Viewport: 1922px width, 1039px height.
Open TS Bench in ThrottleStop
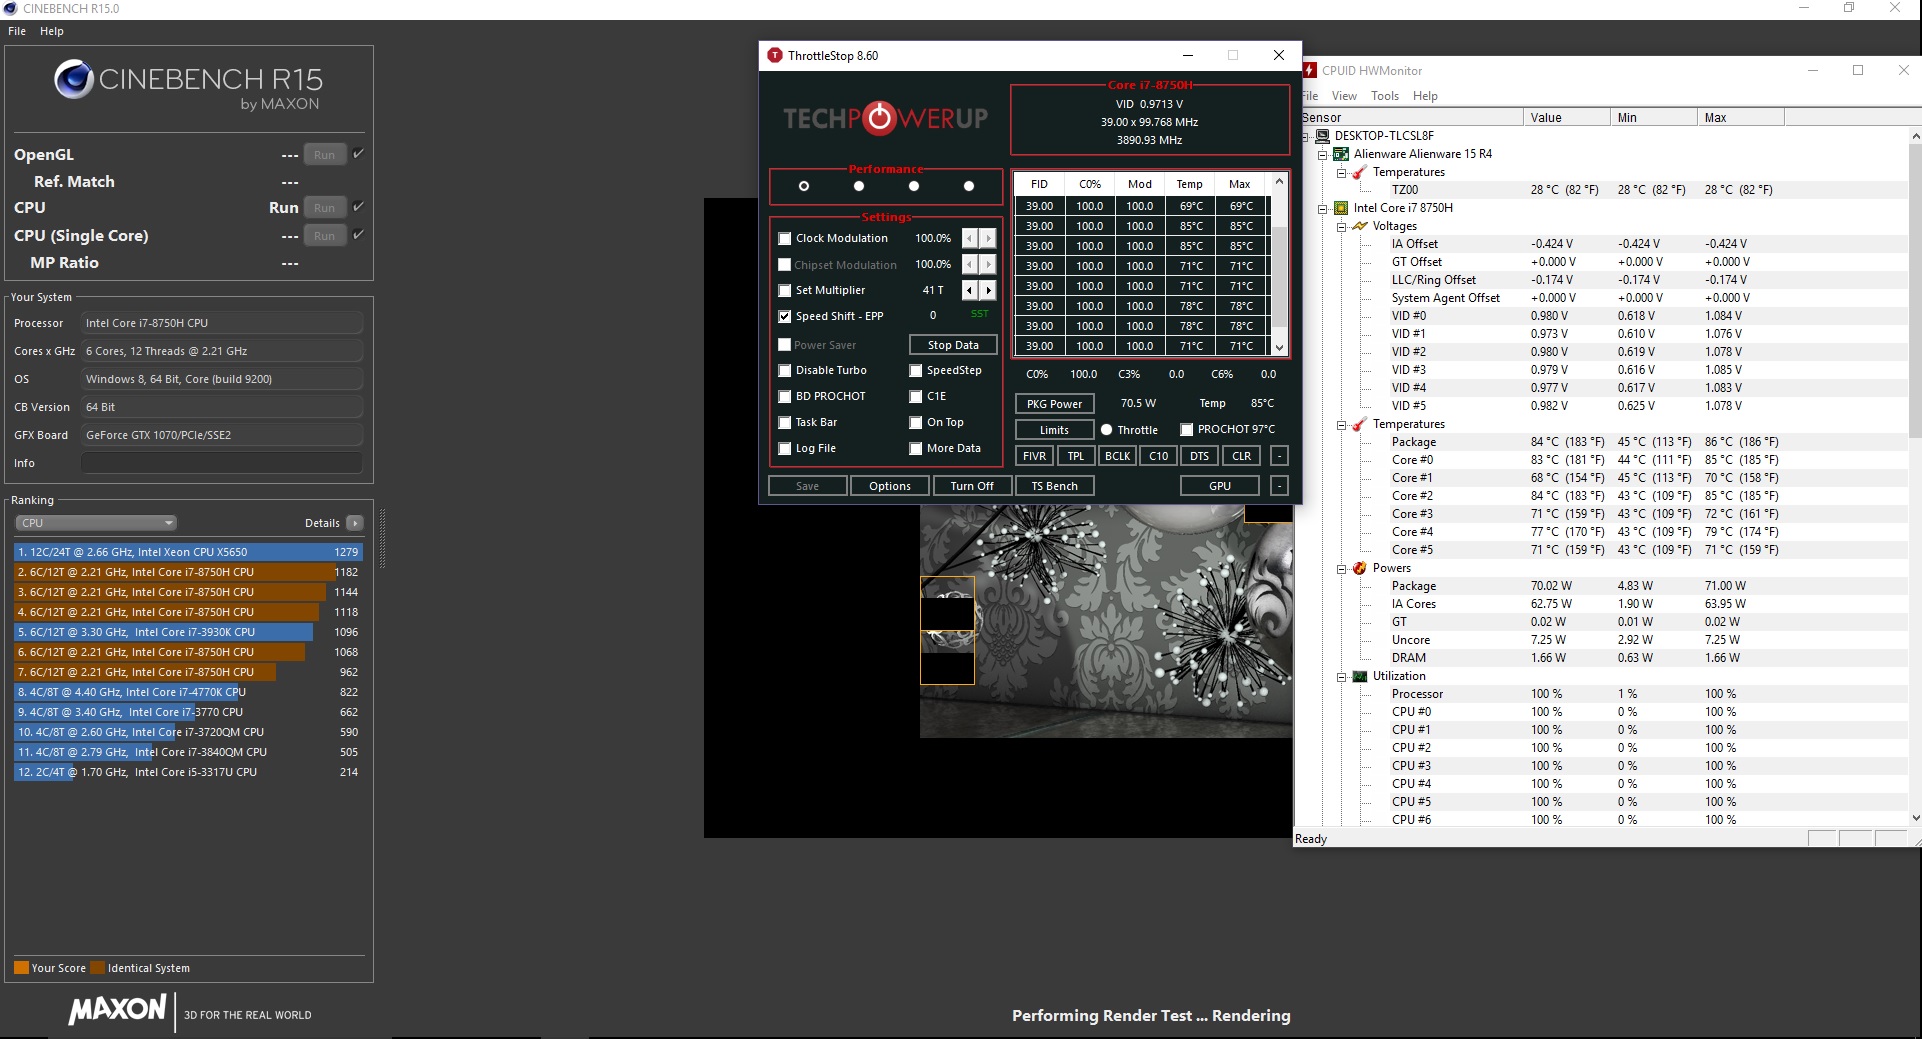pyautogui.click(x=1055, y=486)
